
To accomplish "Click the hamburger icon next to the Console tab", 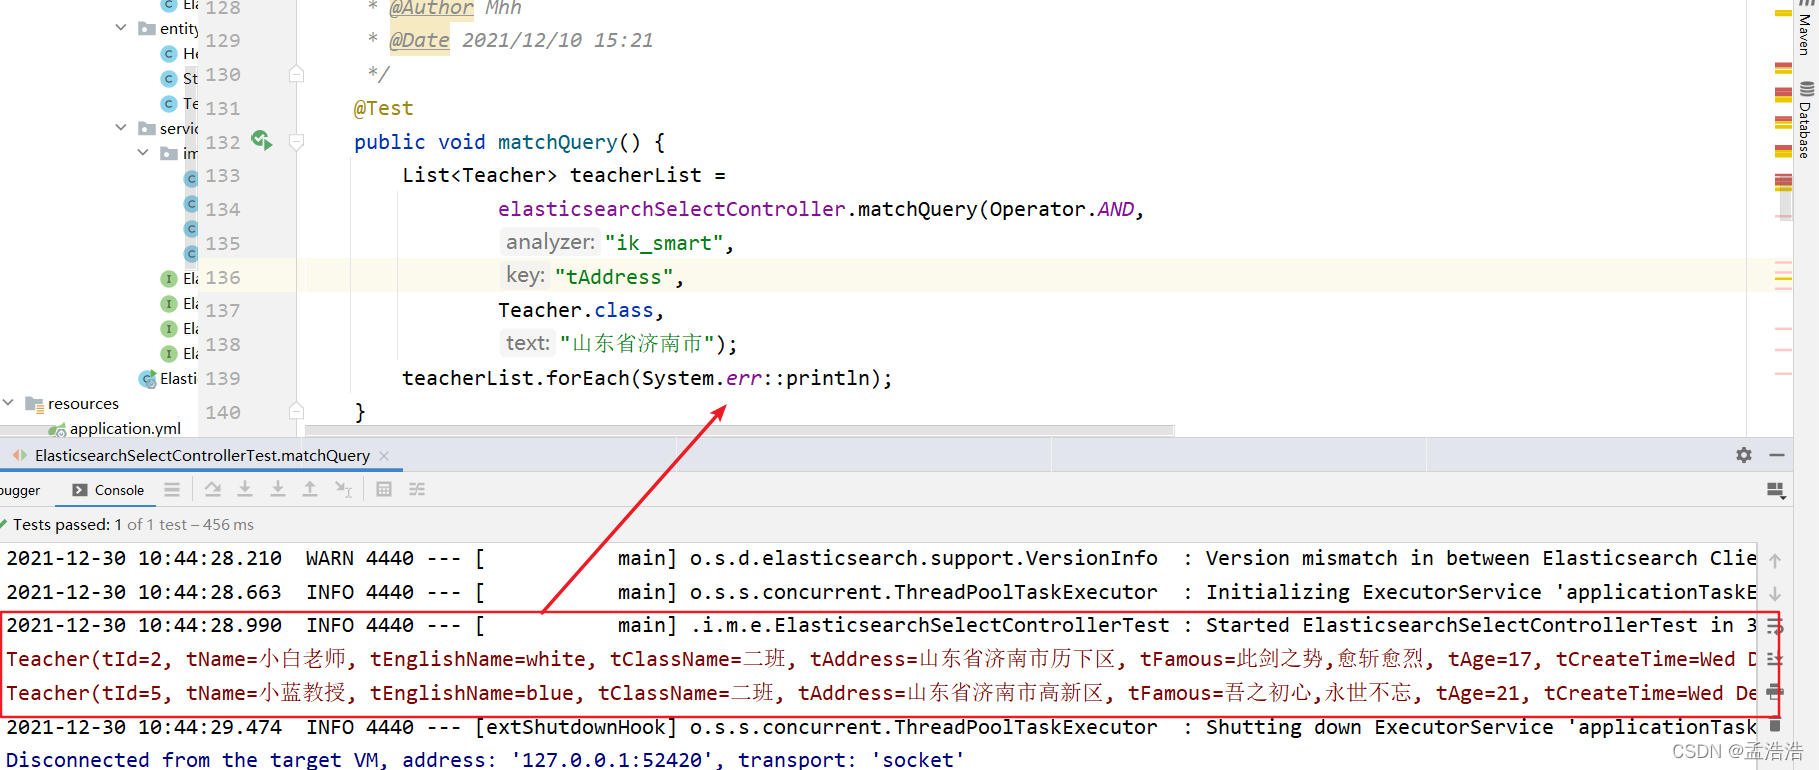I will [x=172, y=489].
